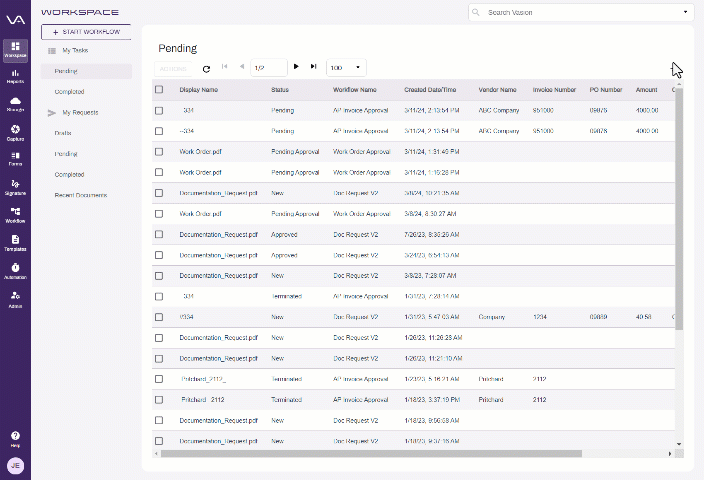
Task: Click the horizontal scrollbar thumb
Action: (x=371, y=454)
